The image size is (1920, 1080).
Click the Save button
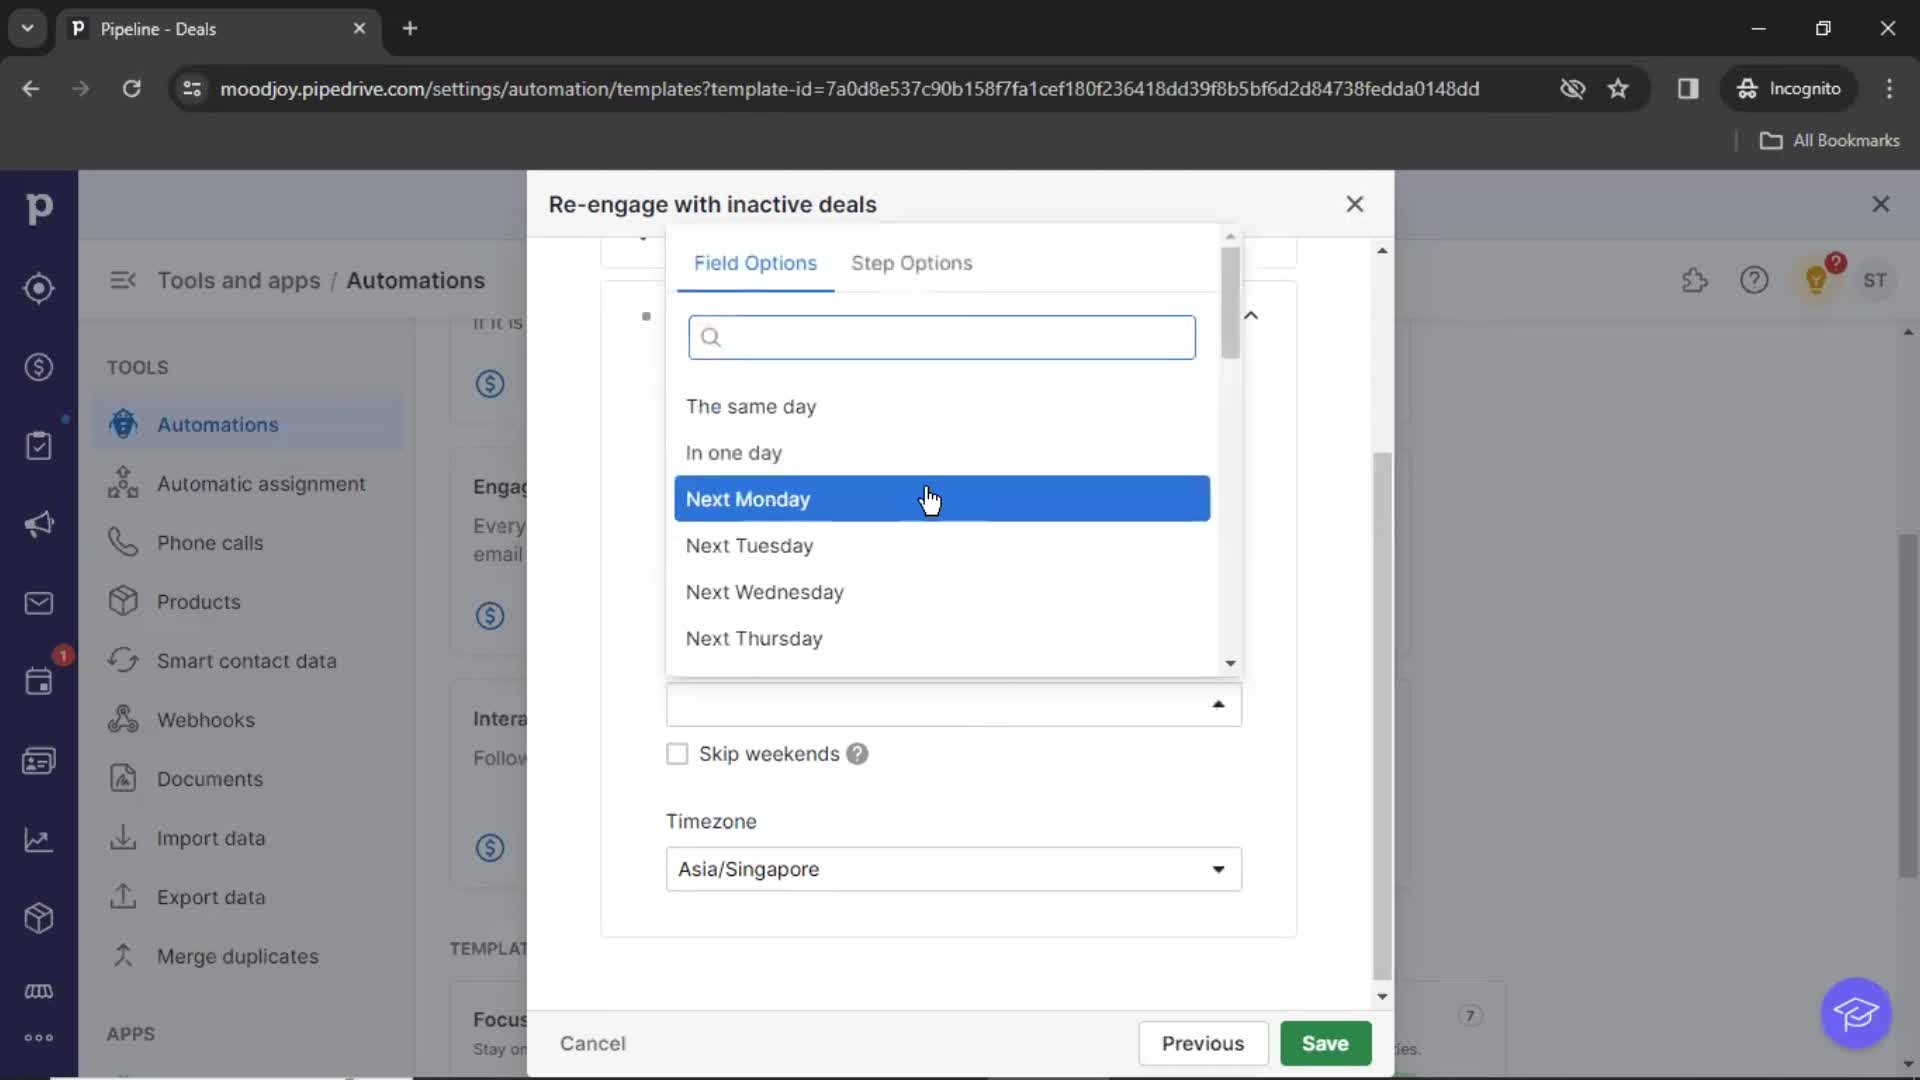tap(1325, 1043)
